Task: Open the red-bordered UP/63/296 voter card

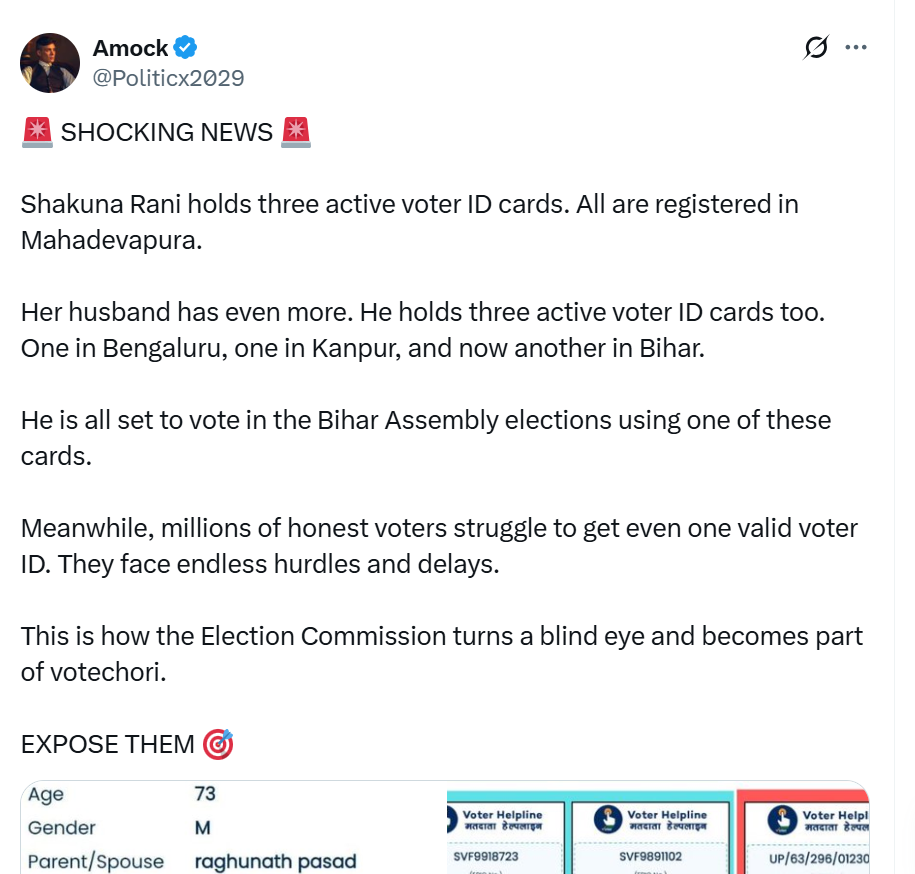Action: tap(803, 840)
